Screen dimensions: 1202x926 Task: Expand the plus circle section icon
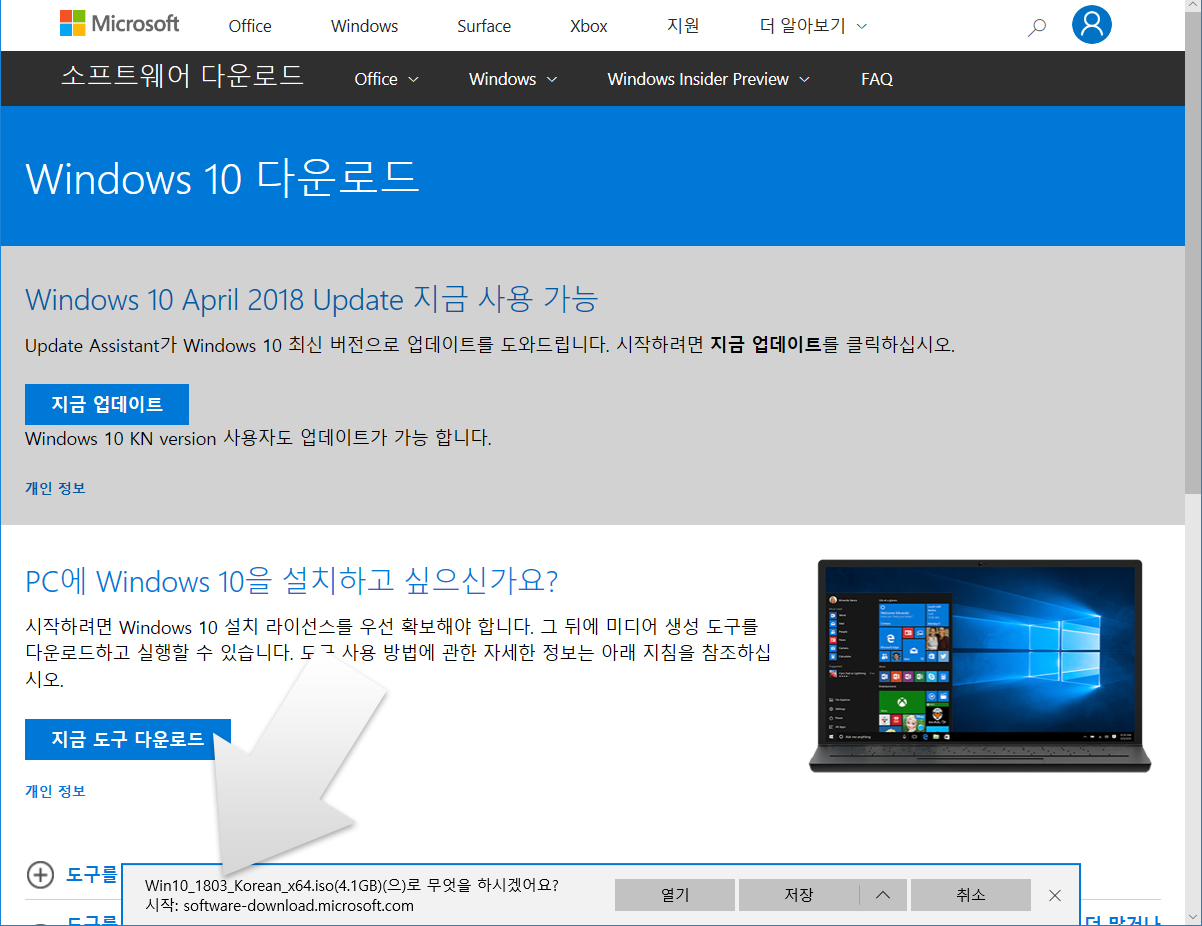coord(40,875)
